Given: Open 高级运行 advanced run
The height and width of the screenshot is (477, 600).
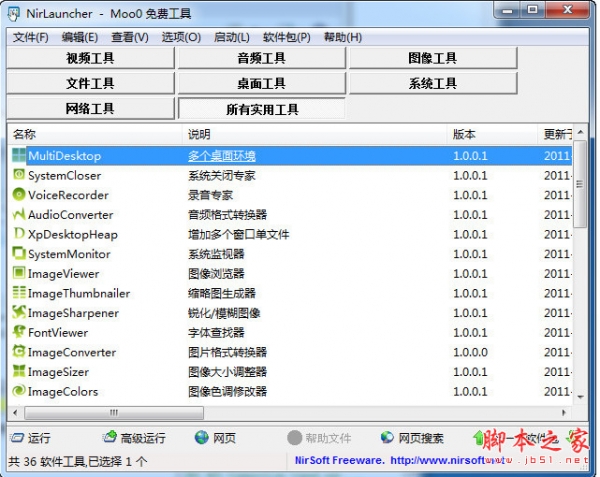Looking at the screenshot, I should 134,438.
